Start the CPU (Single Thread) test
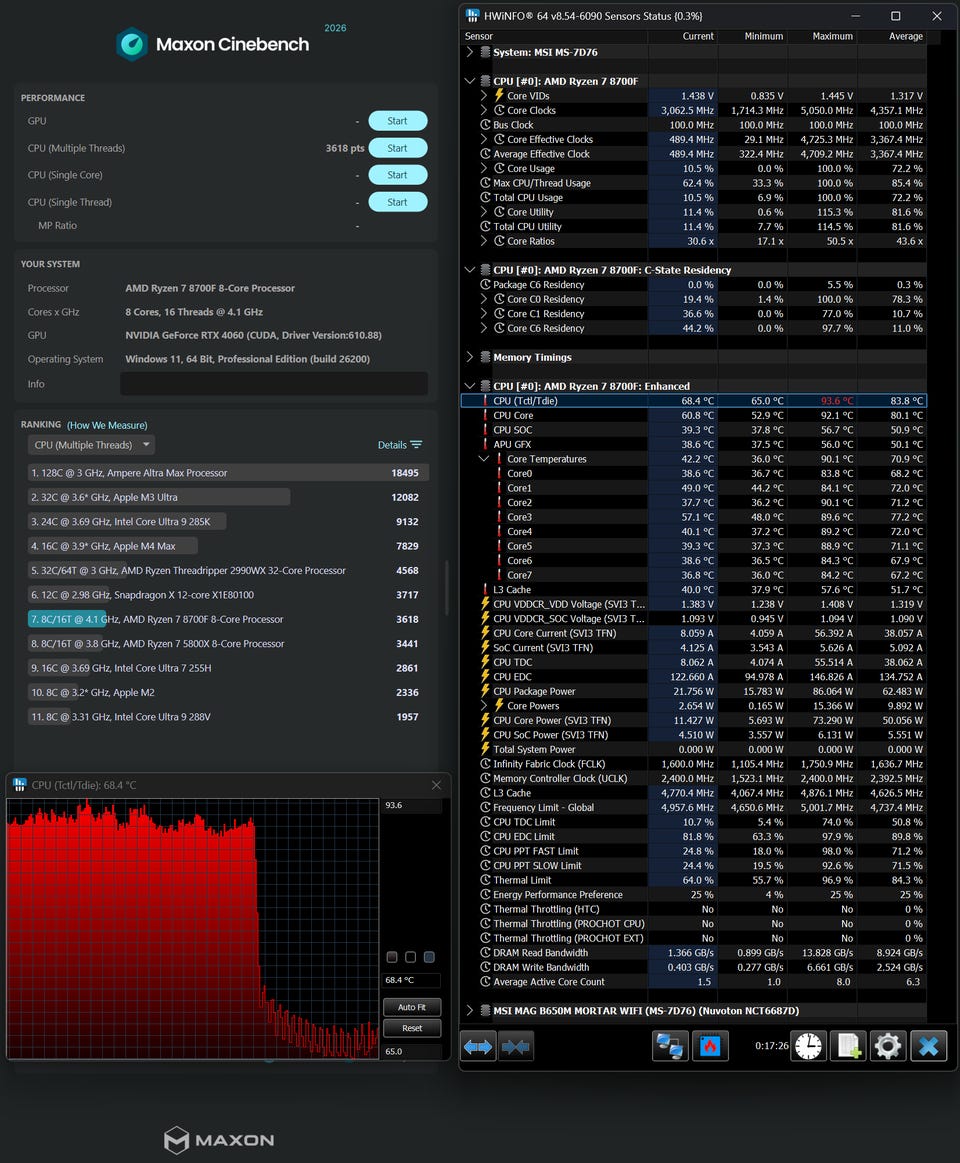This screenshot has height=1163, width=960. pyautogui.click(x=398, y=202)
